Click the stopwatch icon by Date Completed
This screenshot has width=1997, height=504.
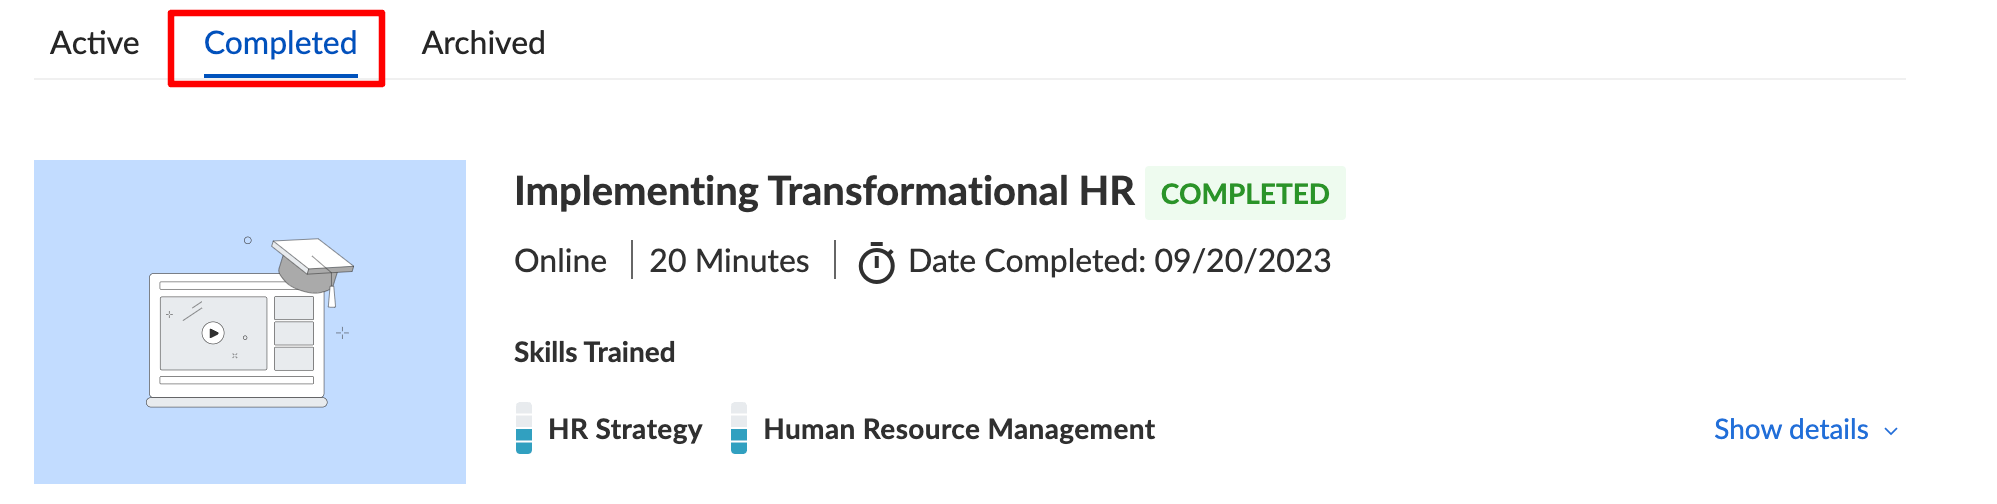click(x=877, y=263)
